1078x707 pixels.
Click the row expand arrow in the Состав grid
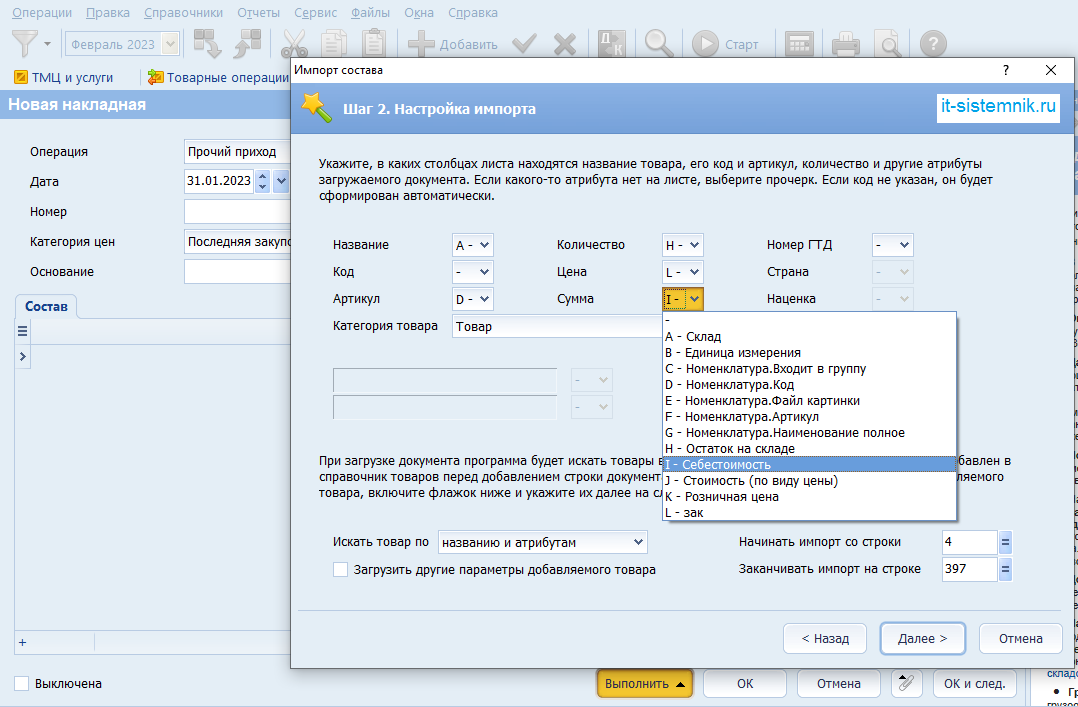[x=22, y=356]
